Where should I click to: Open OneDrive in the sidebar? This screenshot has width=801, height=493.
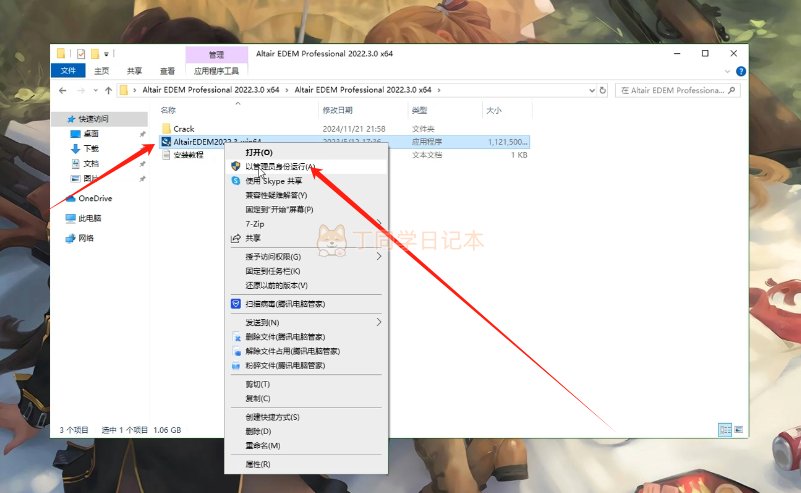95,198
